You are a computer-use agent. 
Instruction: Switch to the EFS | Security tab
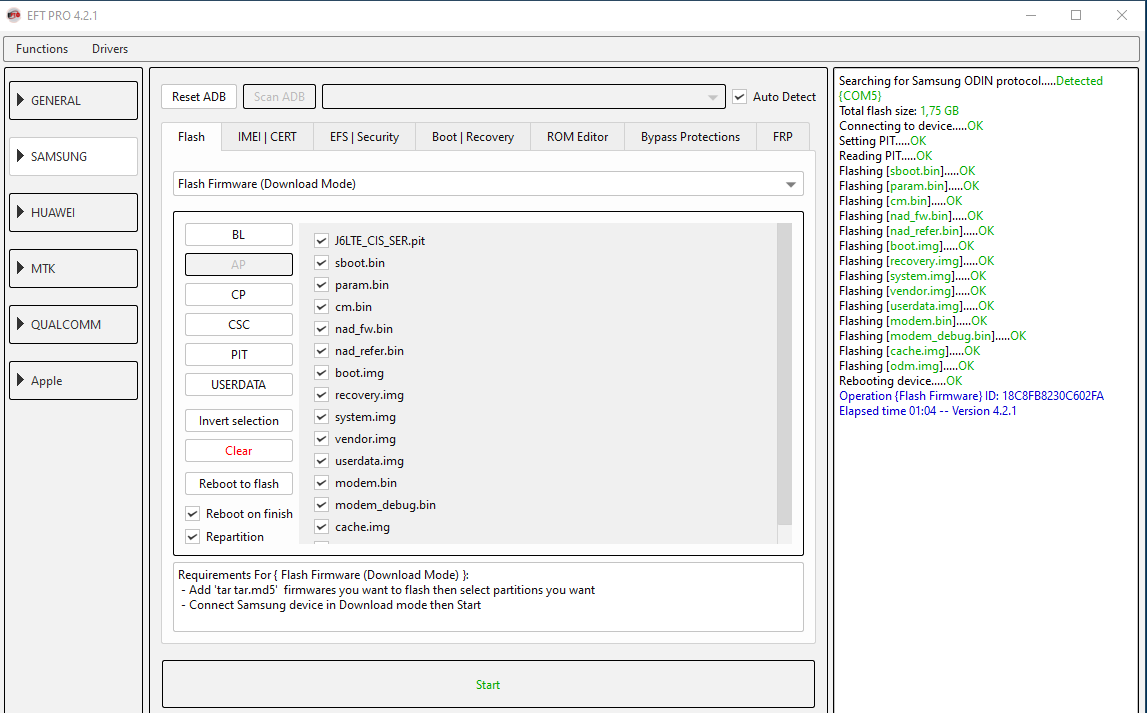(x=364, y=137)
